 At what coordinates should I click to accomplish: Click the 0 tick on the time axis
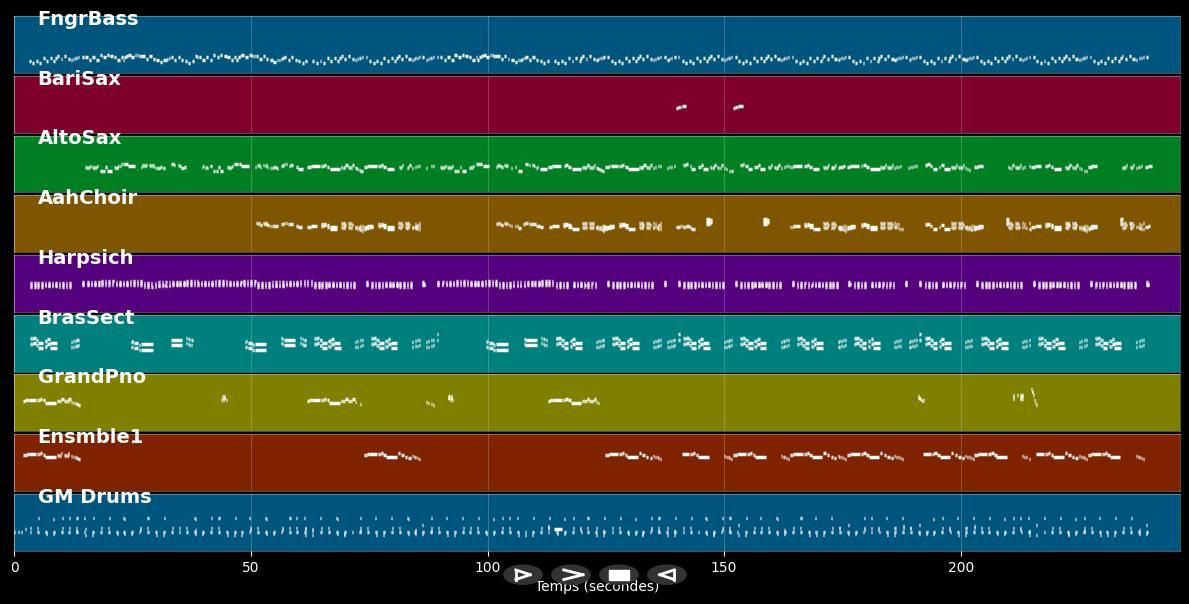tap(14, 568)
